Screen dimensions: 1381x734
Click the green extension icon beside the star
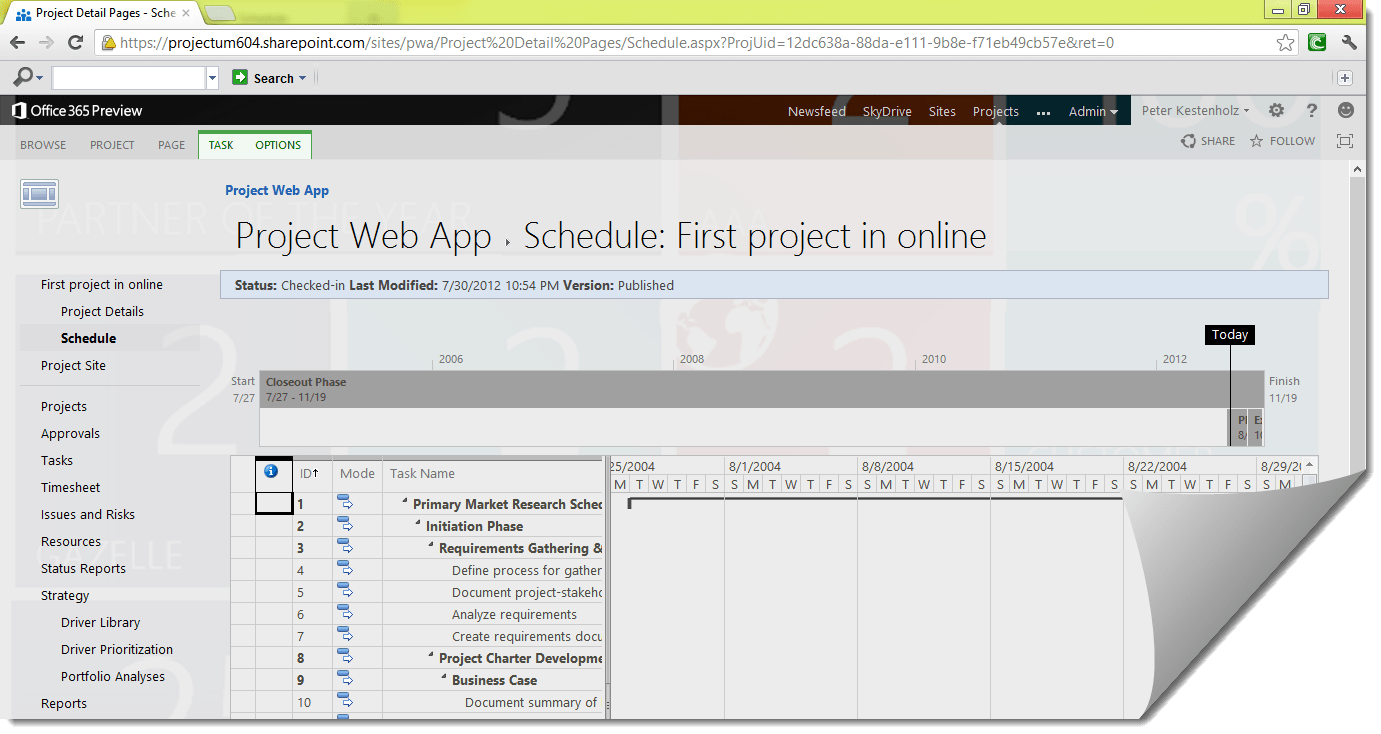[x=1317, y=42]
